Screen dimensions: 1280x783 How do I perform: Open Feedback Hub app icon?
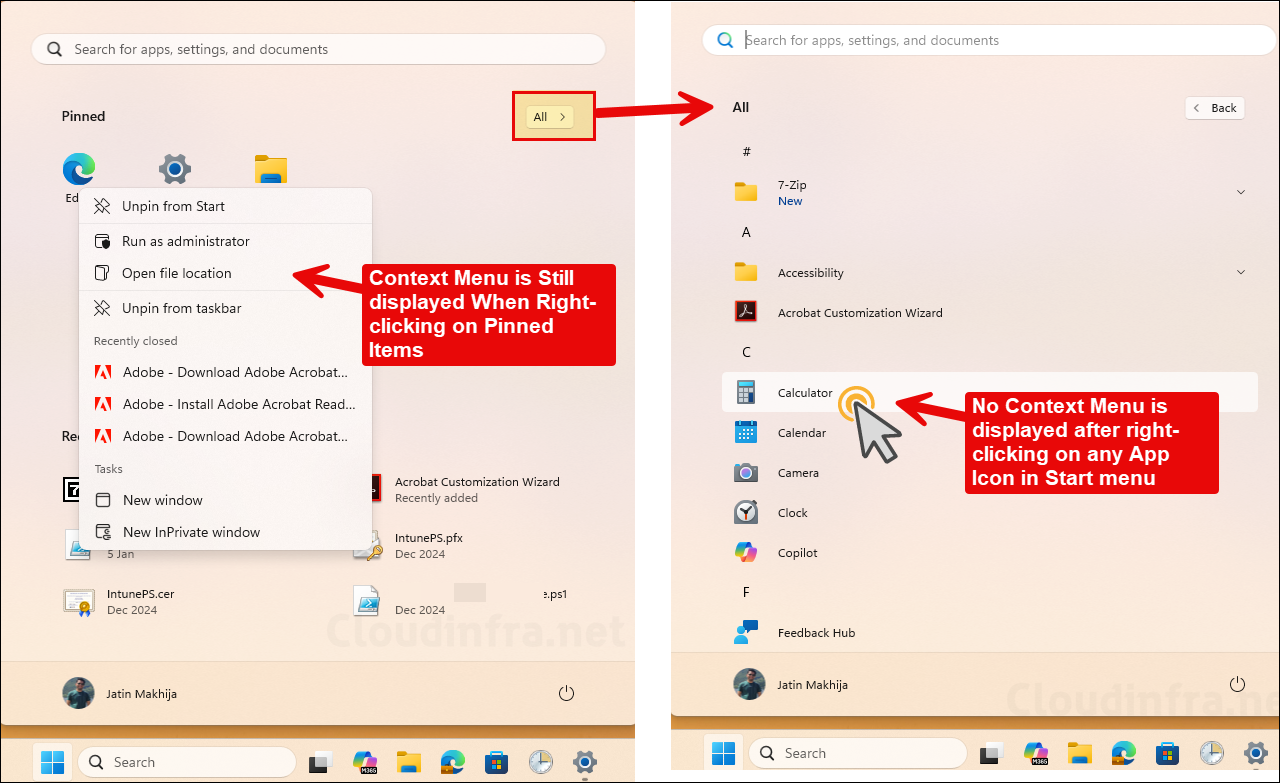(x=746, y=632)
